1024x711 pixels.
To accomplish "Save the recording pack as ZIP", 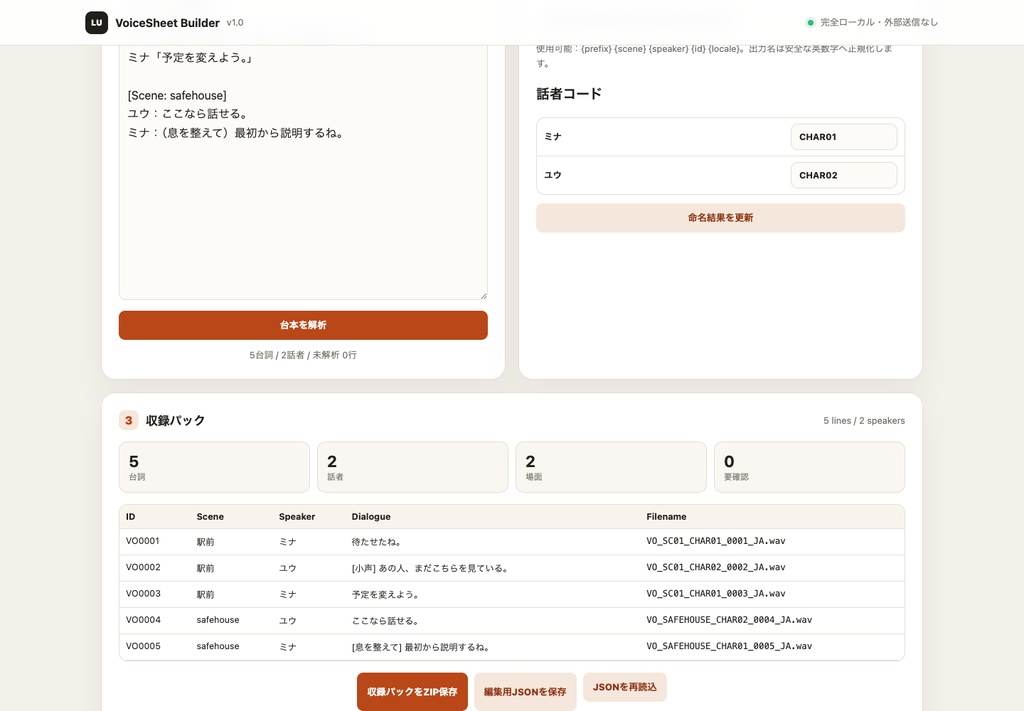I will [412, 692].
